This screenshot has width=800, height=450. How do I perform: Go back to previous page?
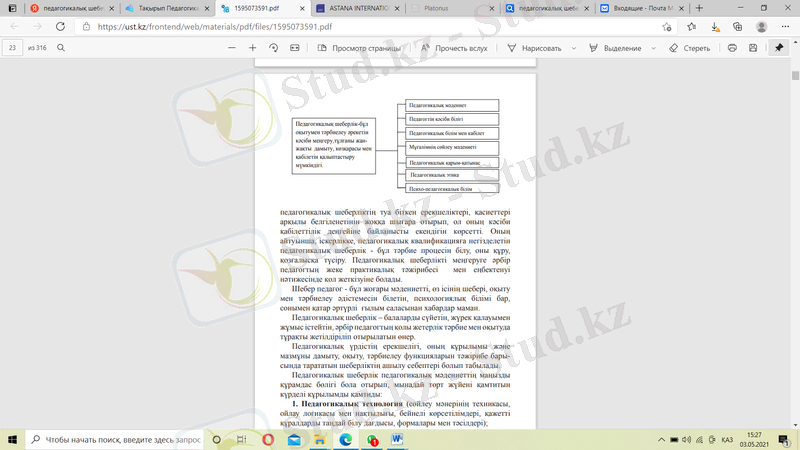(15, 27)
